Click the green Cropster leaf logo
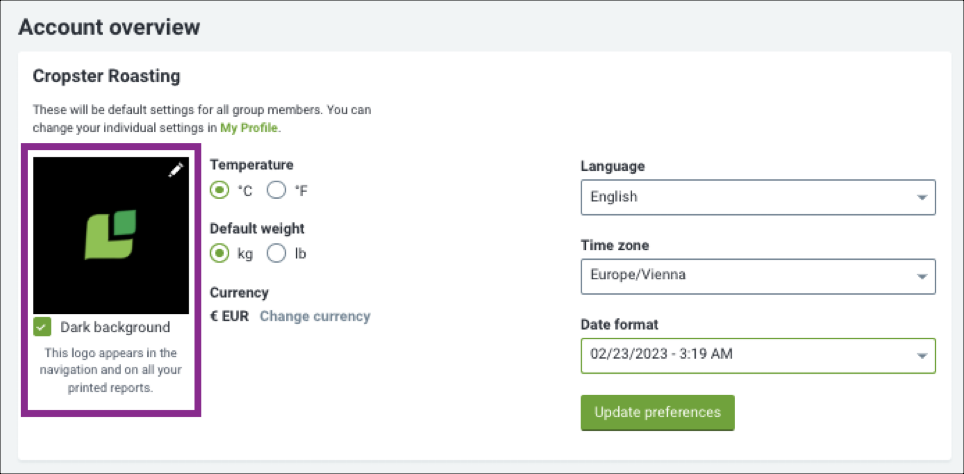Screen dimensions: 964x474 pyautogui.click(x=110, y=235)
